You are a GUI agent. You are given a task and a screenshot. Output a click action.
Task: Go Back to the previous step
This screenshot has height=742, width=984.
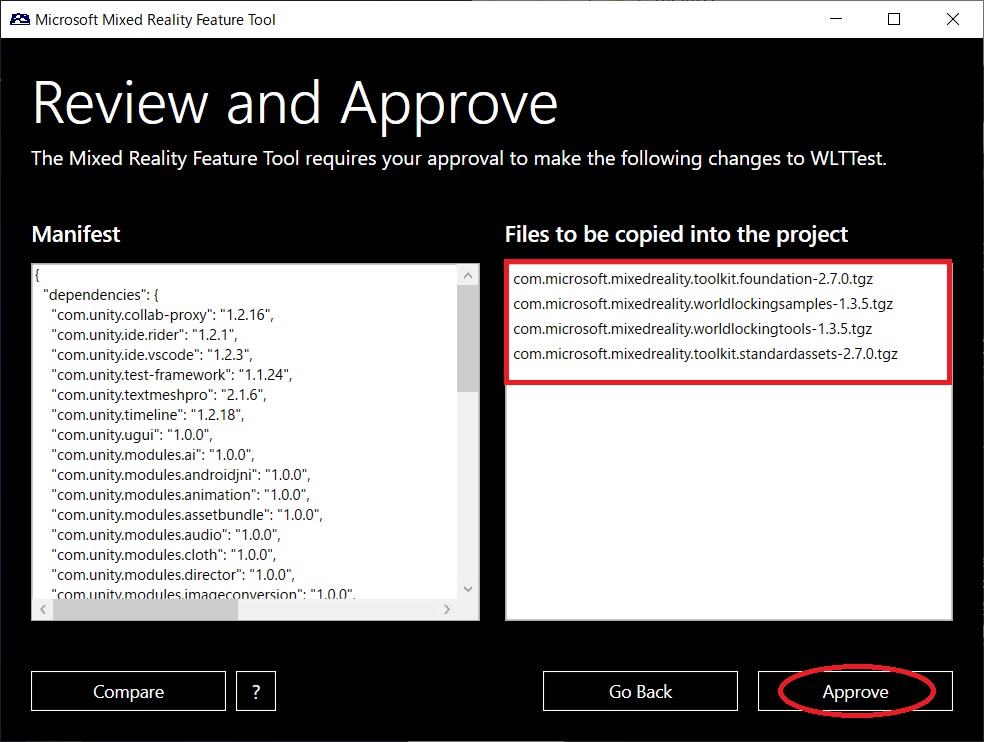(x=640, y=691)
